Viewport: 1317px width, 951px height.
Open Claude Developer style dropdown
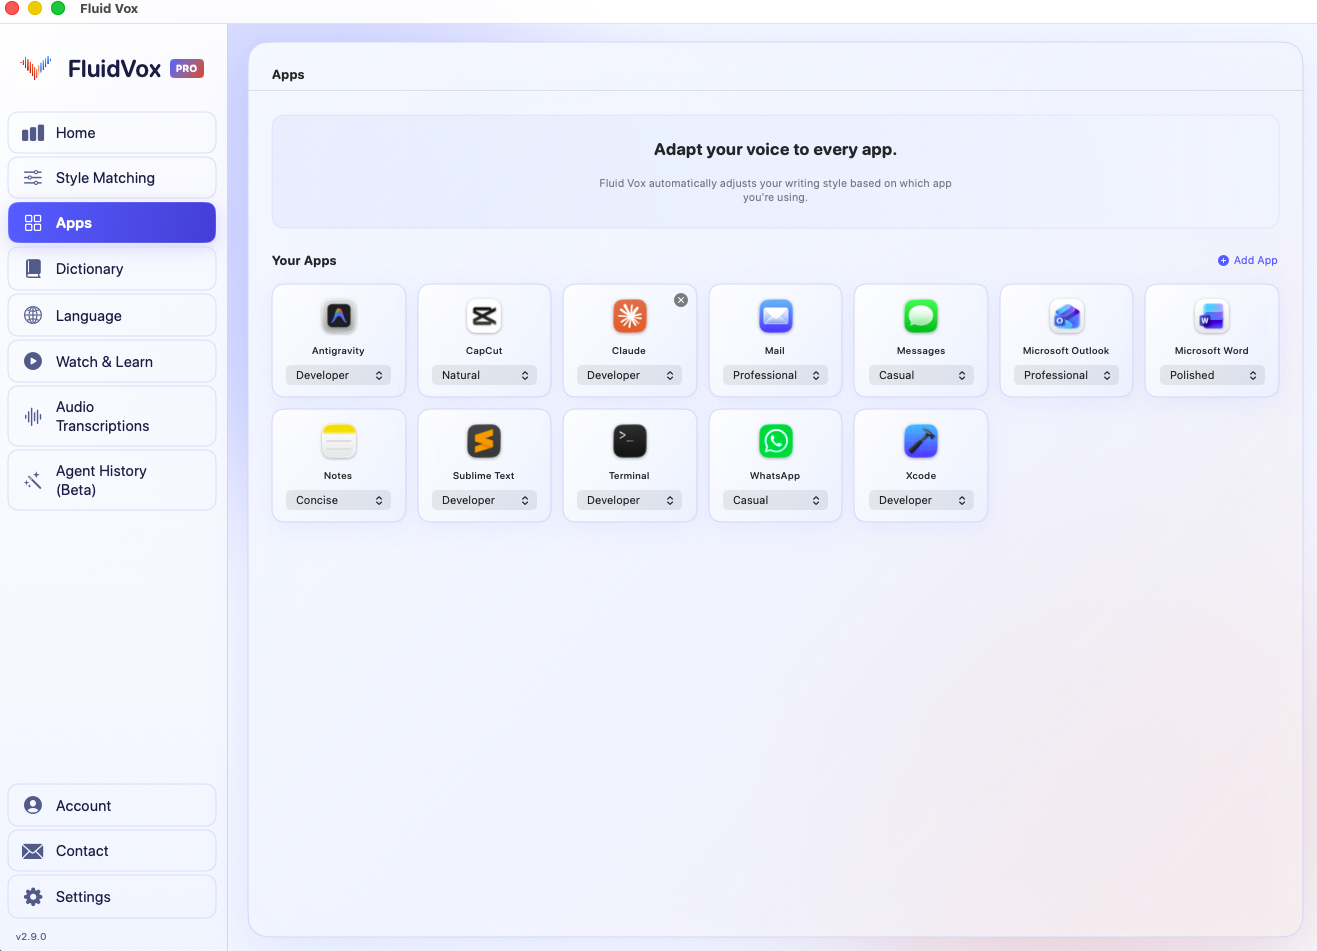point(629,375)
